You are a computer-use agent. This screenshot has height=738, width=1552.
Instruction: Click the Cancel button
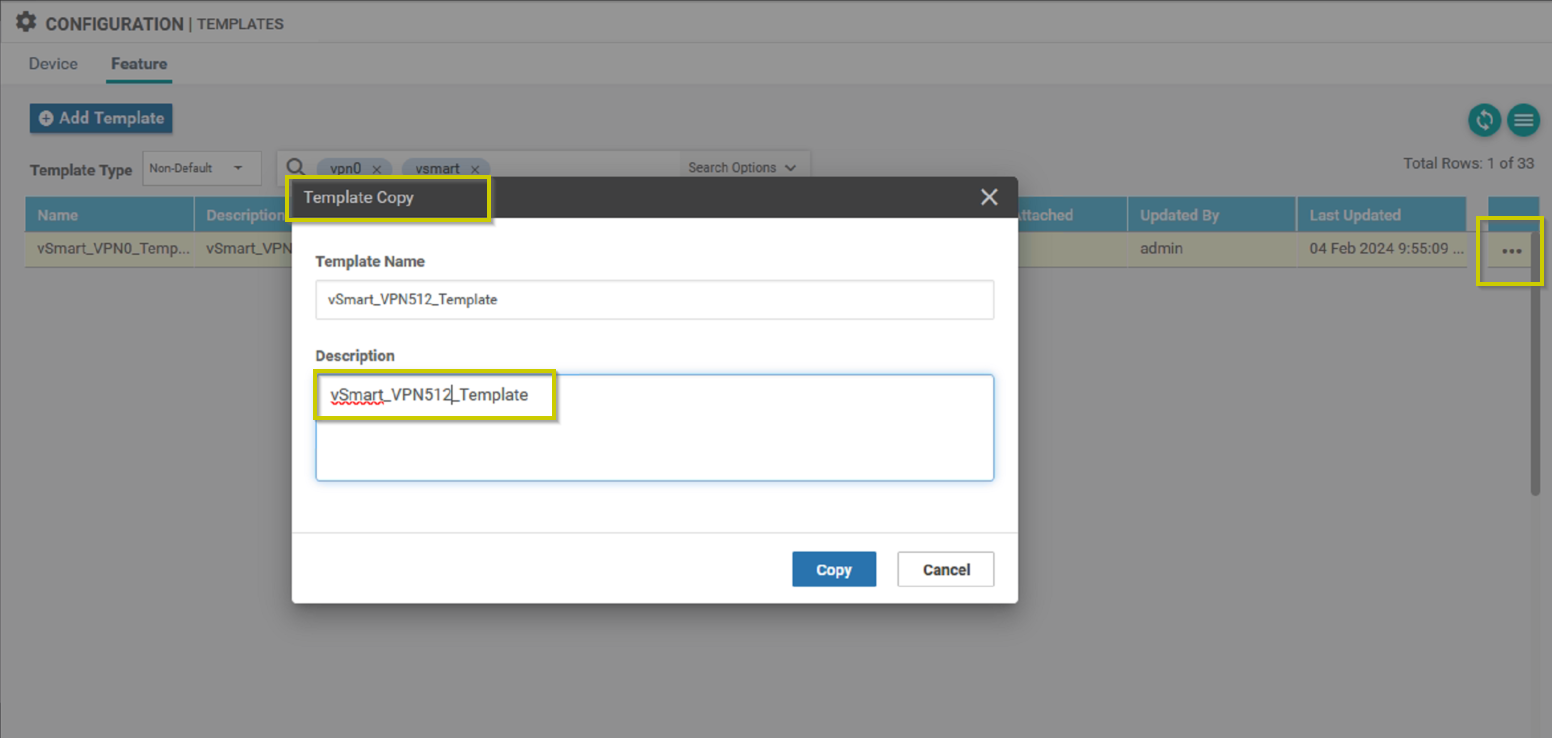point(946,569)
